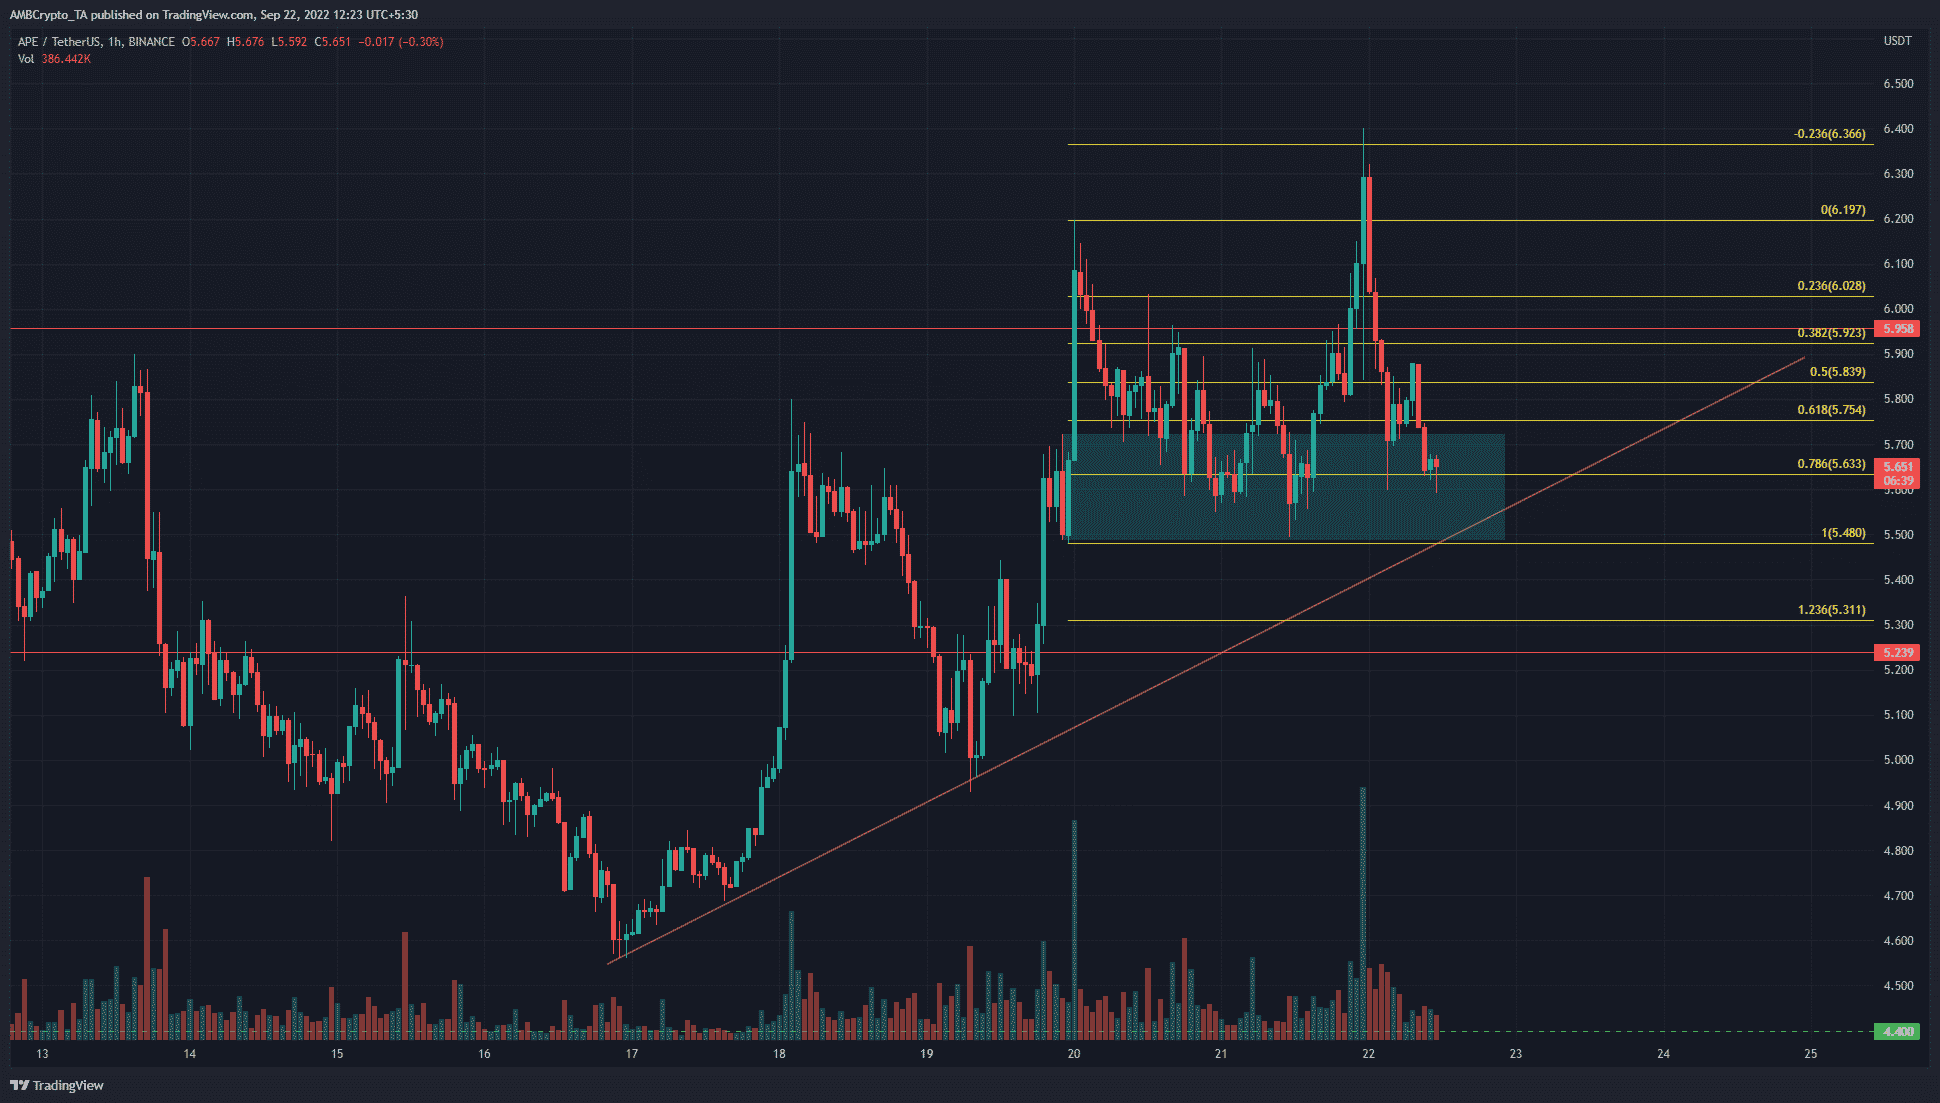Click the 5.958 red price label
The height and width of the screenshot is (1103, 1940).
point(1897,329)
